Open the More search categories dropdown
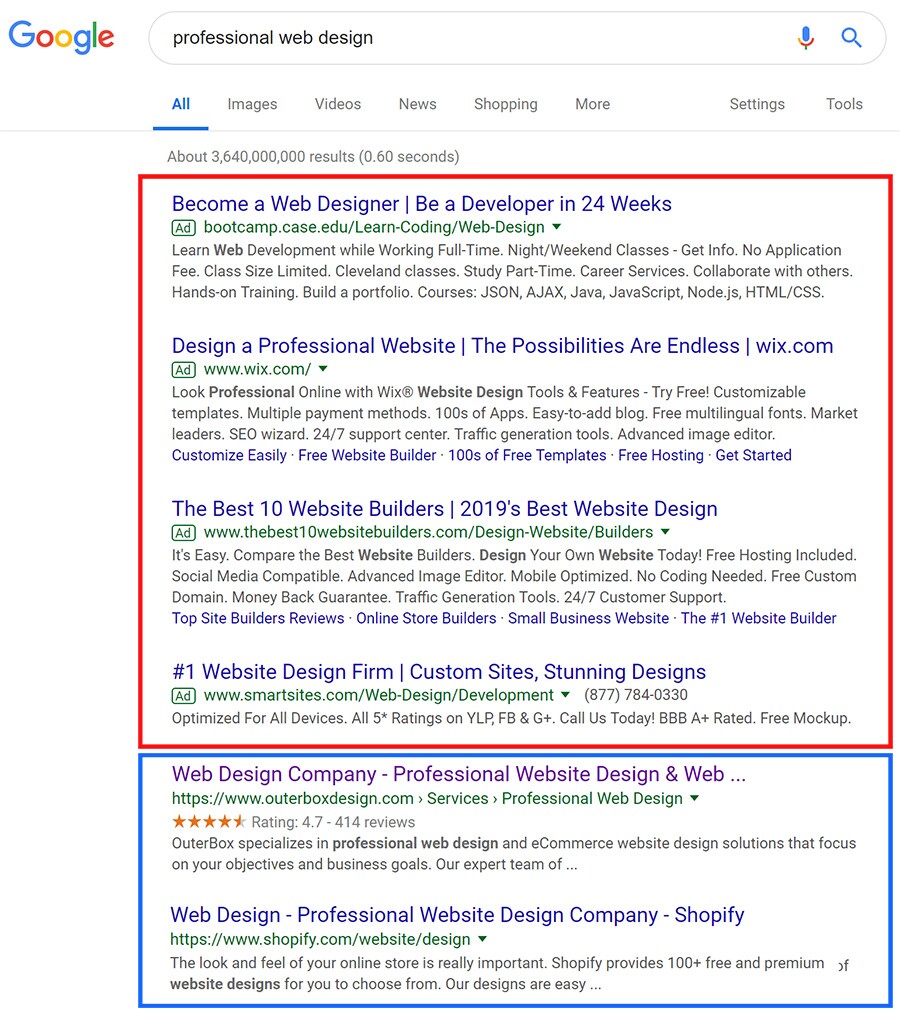The height and width of the screenshot is (1019, 900). pyautogui.click(x=592, y=104)
